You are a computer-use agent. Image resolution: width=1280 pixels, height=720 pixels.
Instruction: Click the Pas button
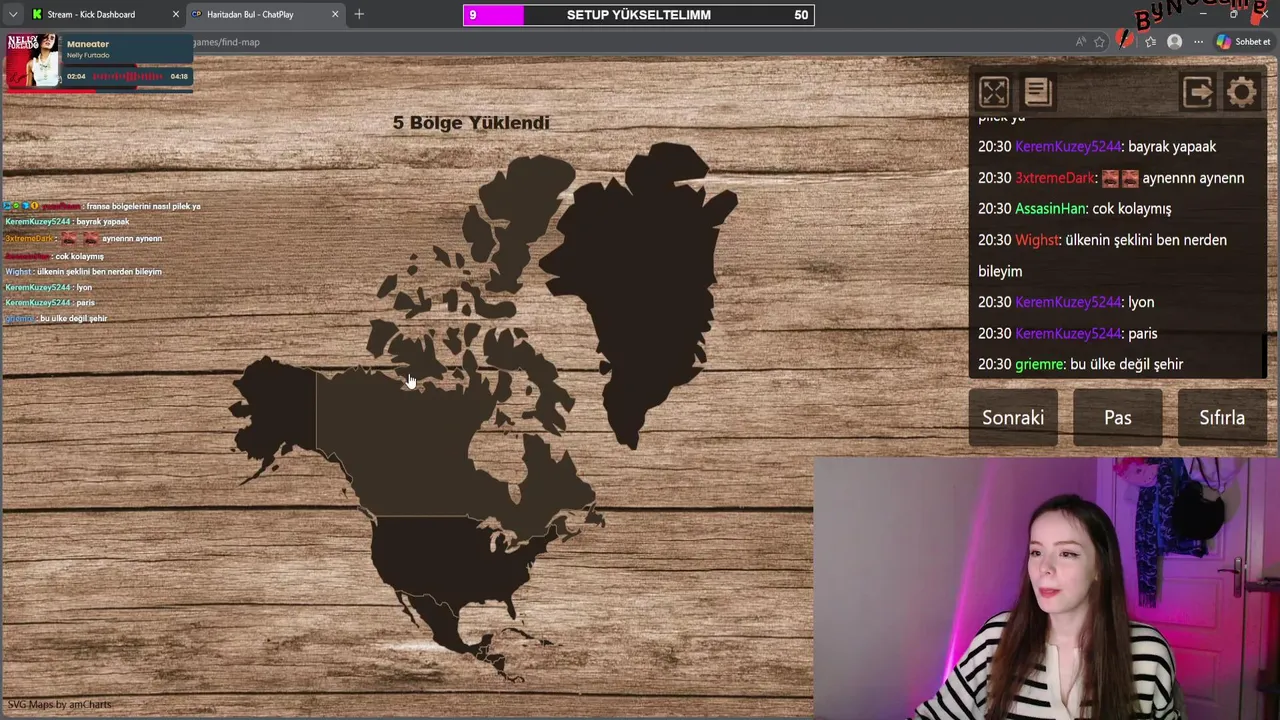click(1118, 418)
